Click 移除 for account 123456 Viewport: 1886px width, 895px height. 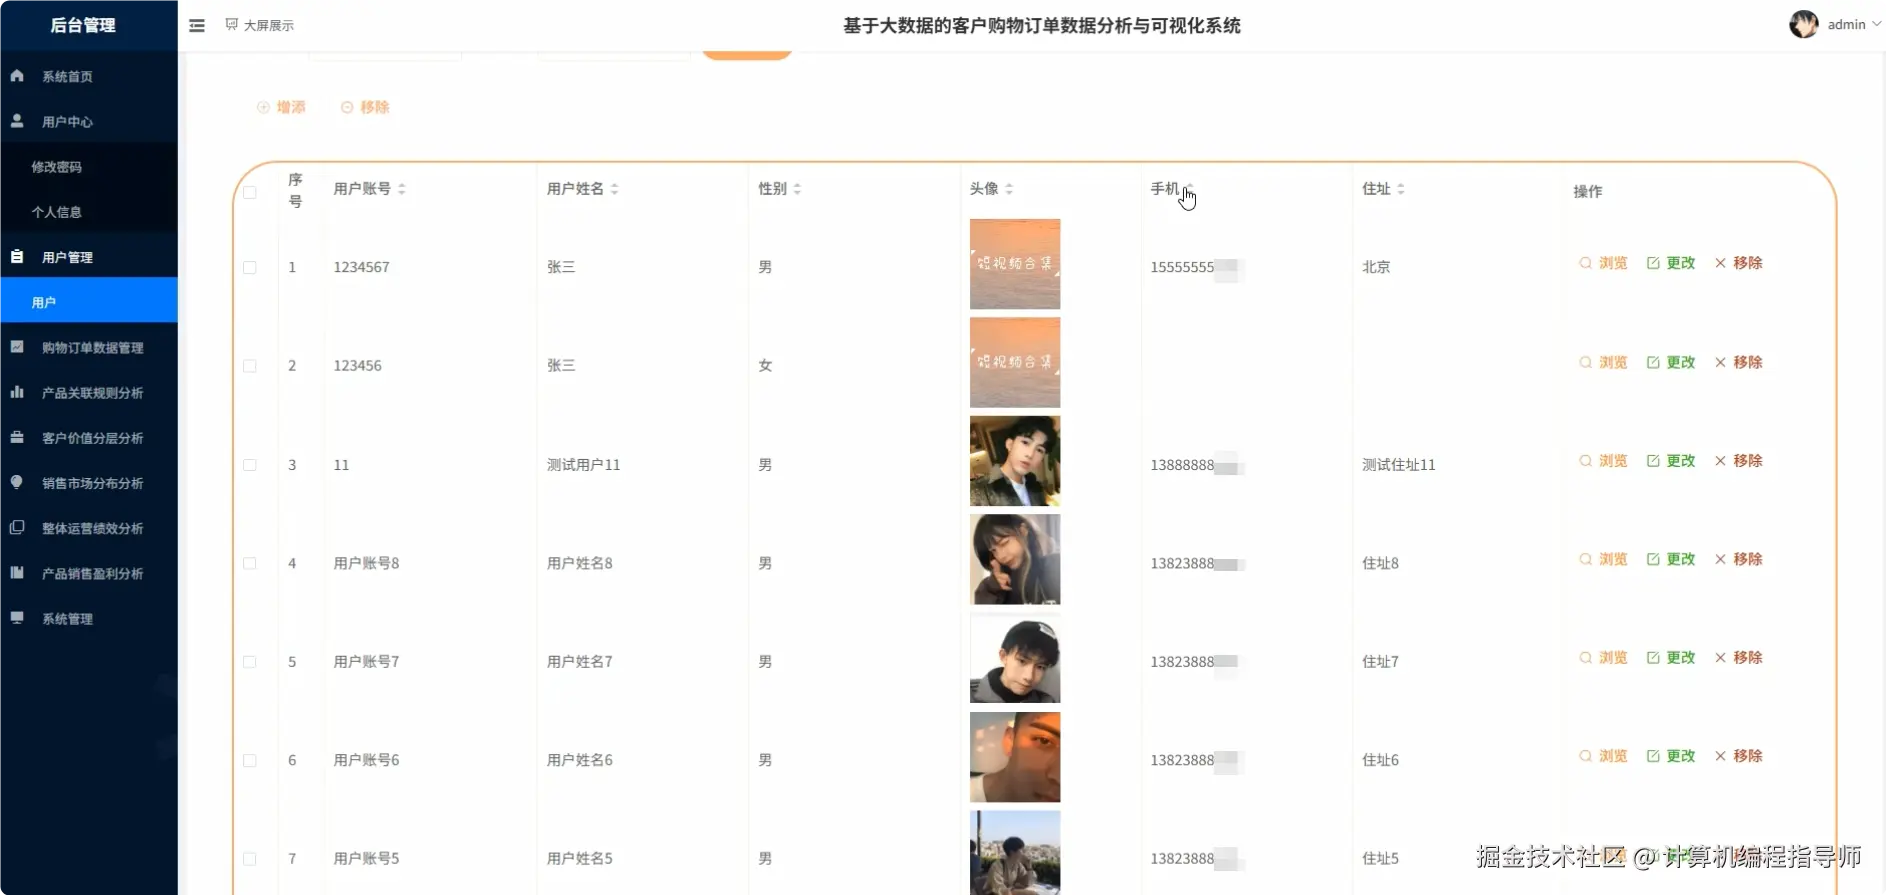[x=1739, y=362]
